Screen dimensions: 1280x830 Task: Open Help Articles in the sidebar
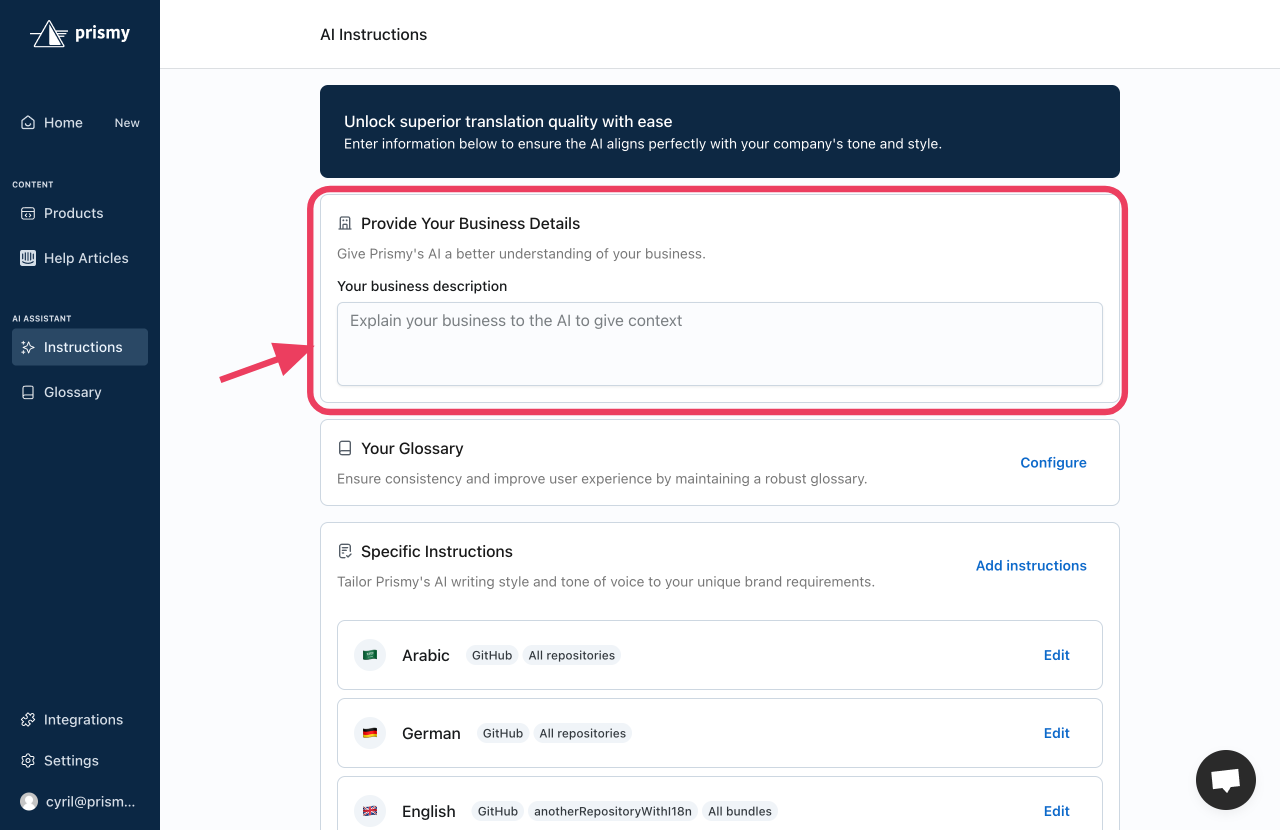click(x=80, y=258)
